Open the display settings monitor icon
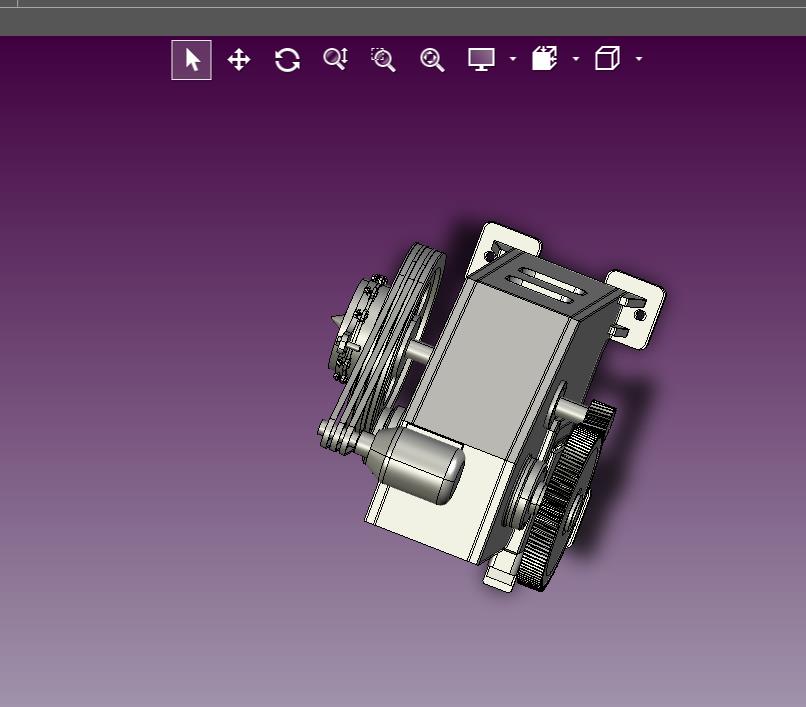This screenshot has width=806, height=707. pos(482,59)
